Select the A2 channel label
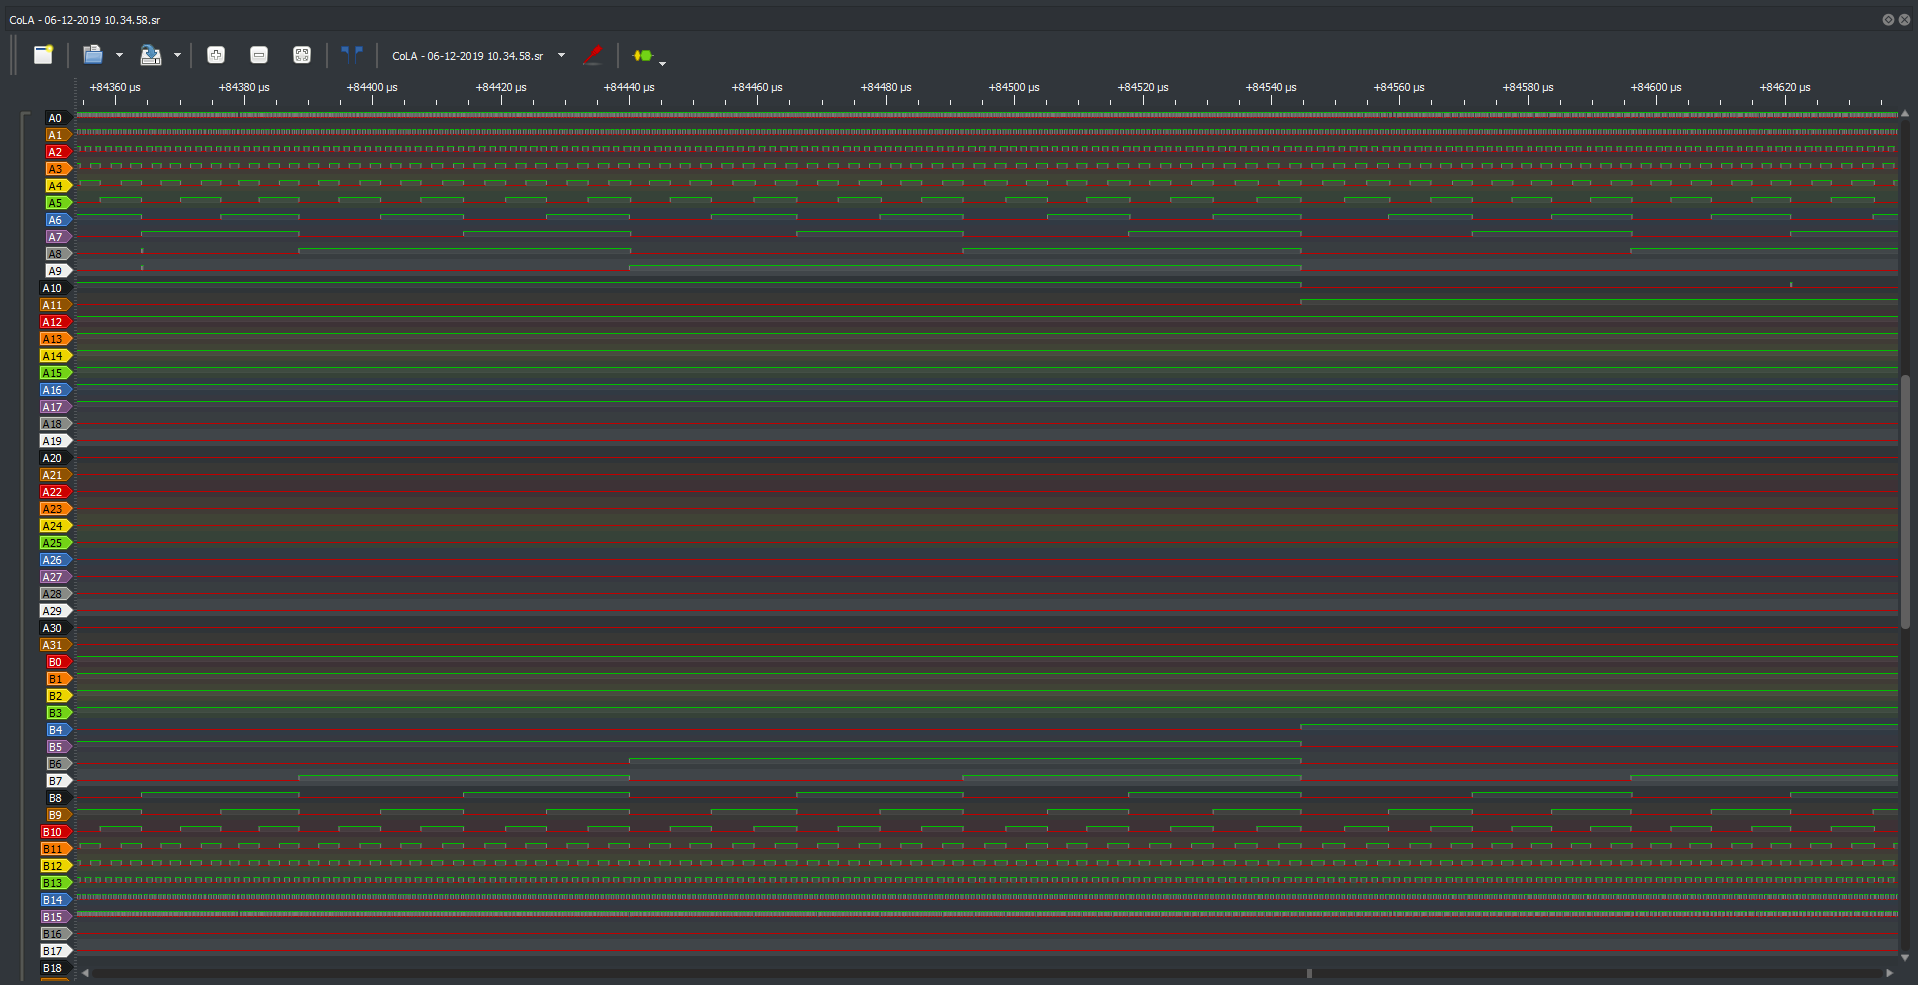The image size is (1918, 985). 57,152
